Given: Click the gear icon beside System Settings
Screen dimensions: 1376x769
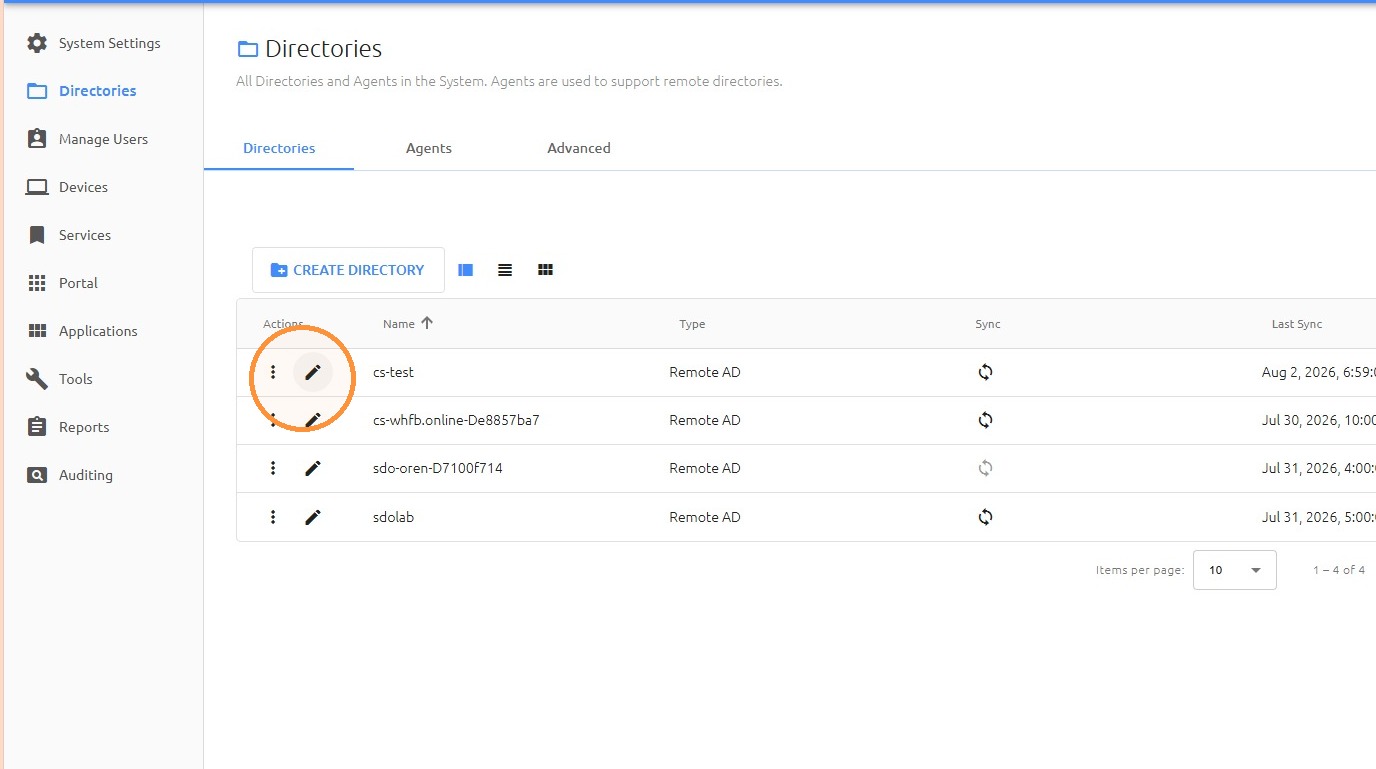Looking at the screenshot, I should point(37,43).
